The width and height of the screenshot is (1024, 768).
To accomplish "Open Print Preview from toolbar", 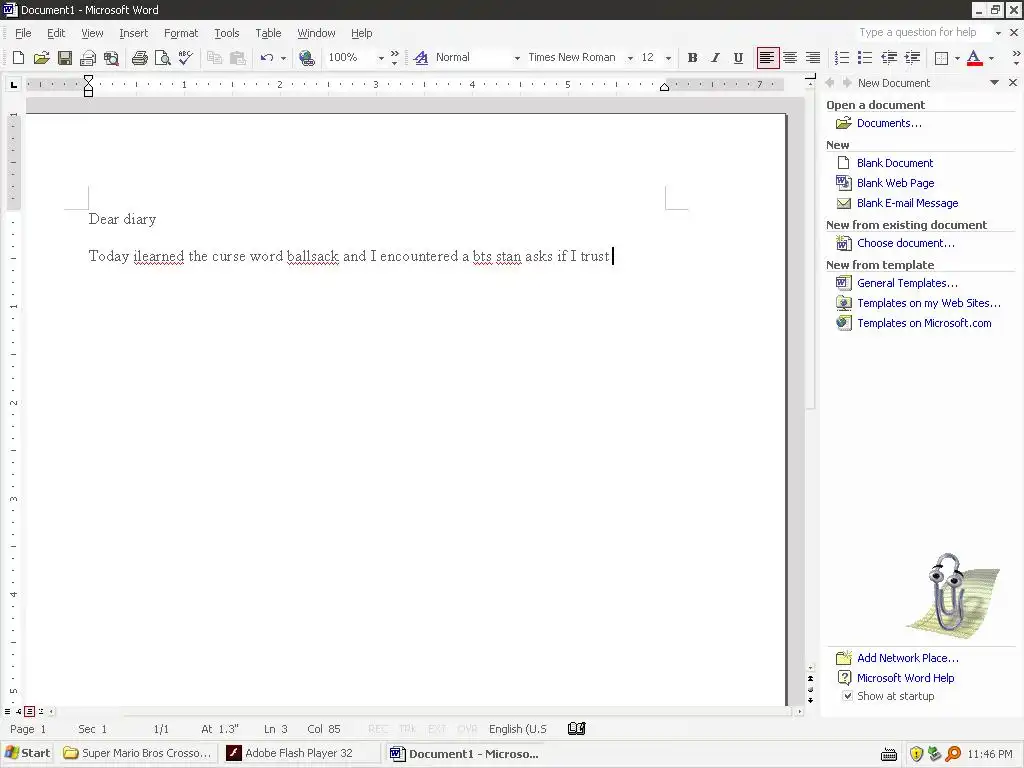I will pyautogui.click(x=163, y=58).
